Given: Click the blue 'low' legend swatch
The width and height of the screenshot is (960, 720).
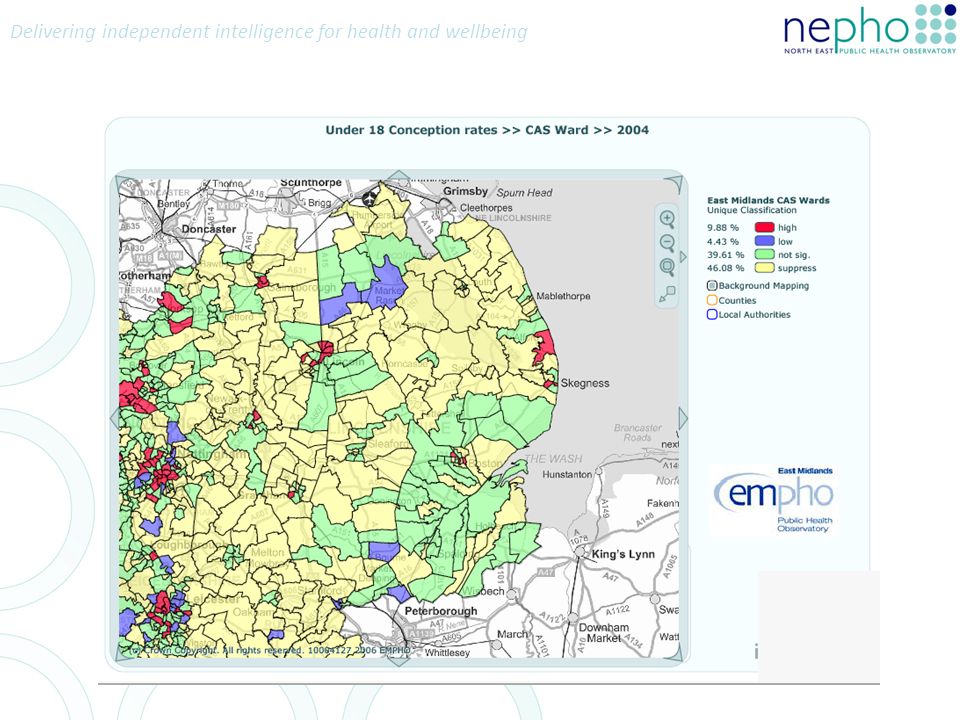Looking at the screenshot, I should pyautogui.click(x=765, y=241).
